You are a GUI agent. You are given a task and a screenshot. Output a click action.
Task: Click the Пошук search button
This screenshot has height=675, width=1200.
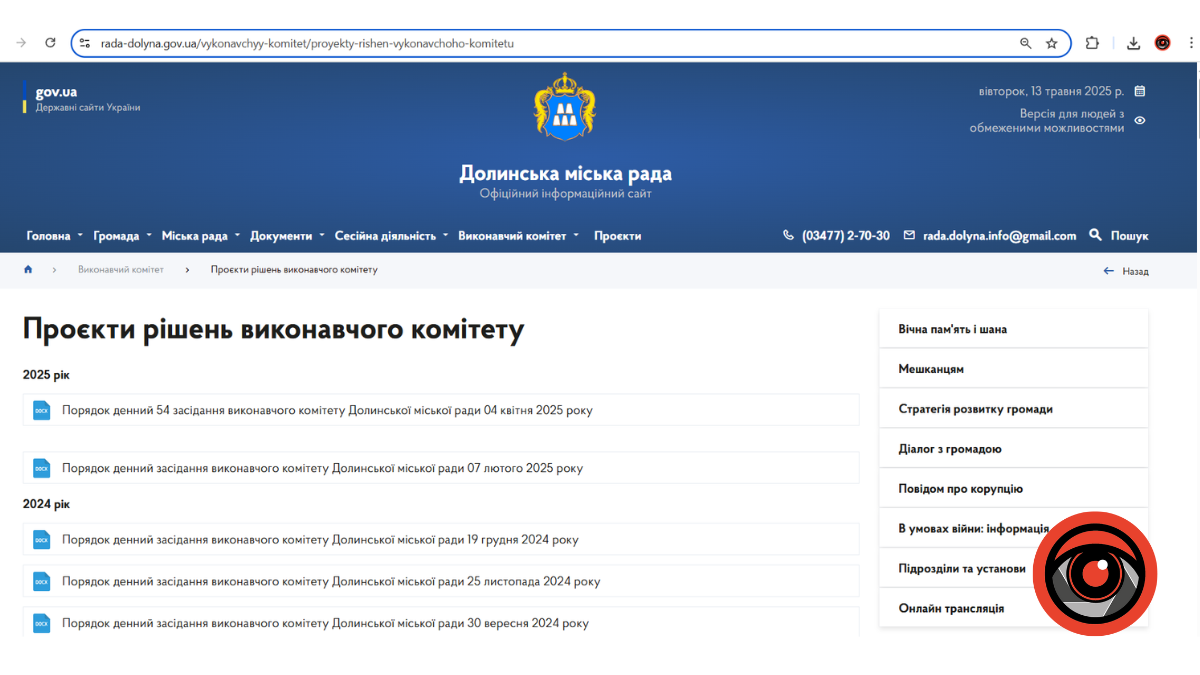click(1119, 236)
